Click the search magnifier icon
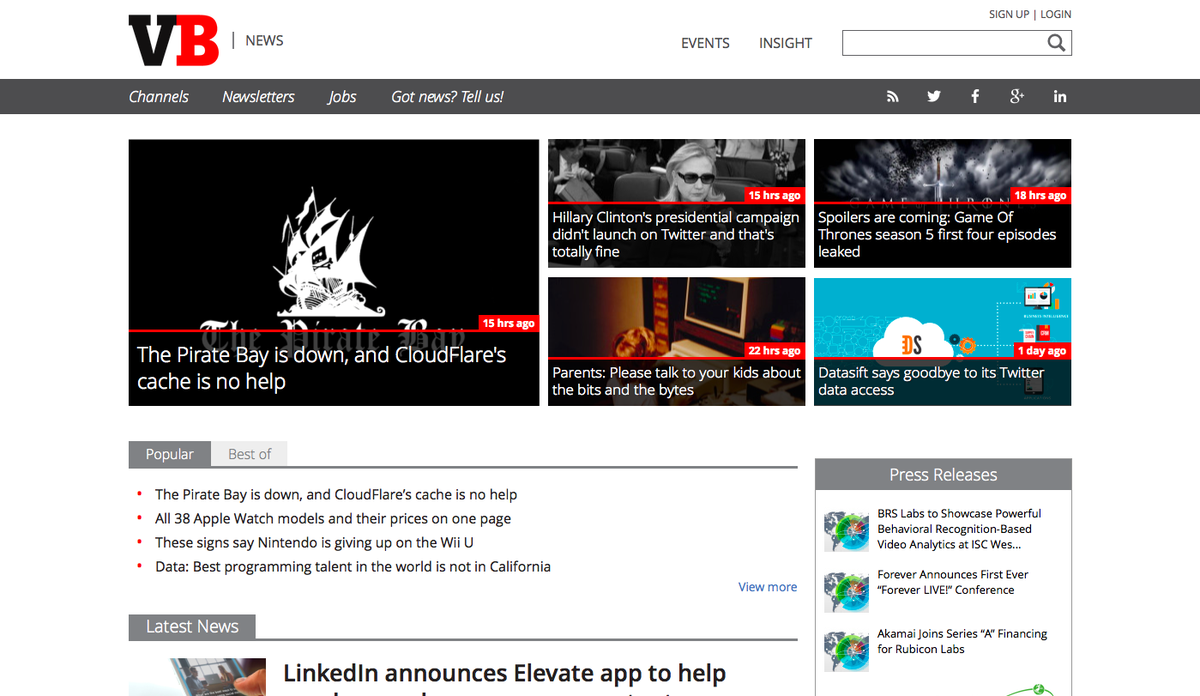 (1056, 43)
